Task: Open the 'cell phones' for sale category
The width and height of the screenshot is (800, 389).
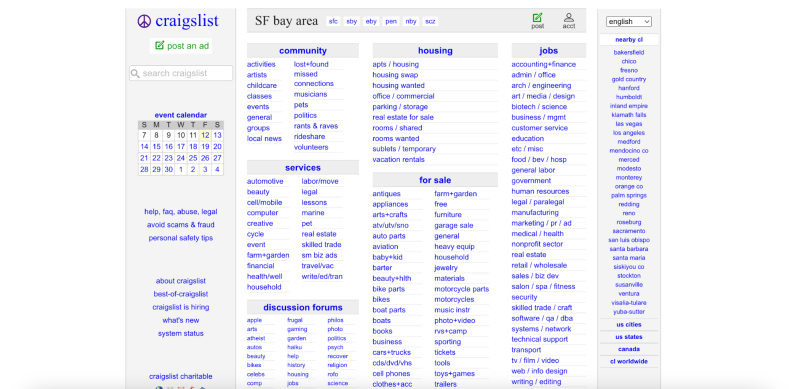Action: 391,374
